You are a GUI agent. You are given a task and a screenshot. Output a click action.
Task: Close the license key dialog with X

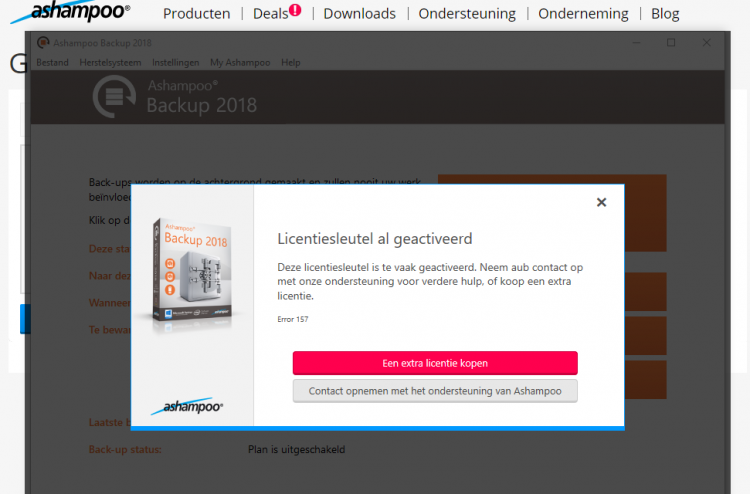point(601,202)
